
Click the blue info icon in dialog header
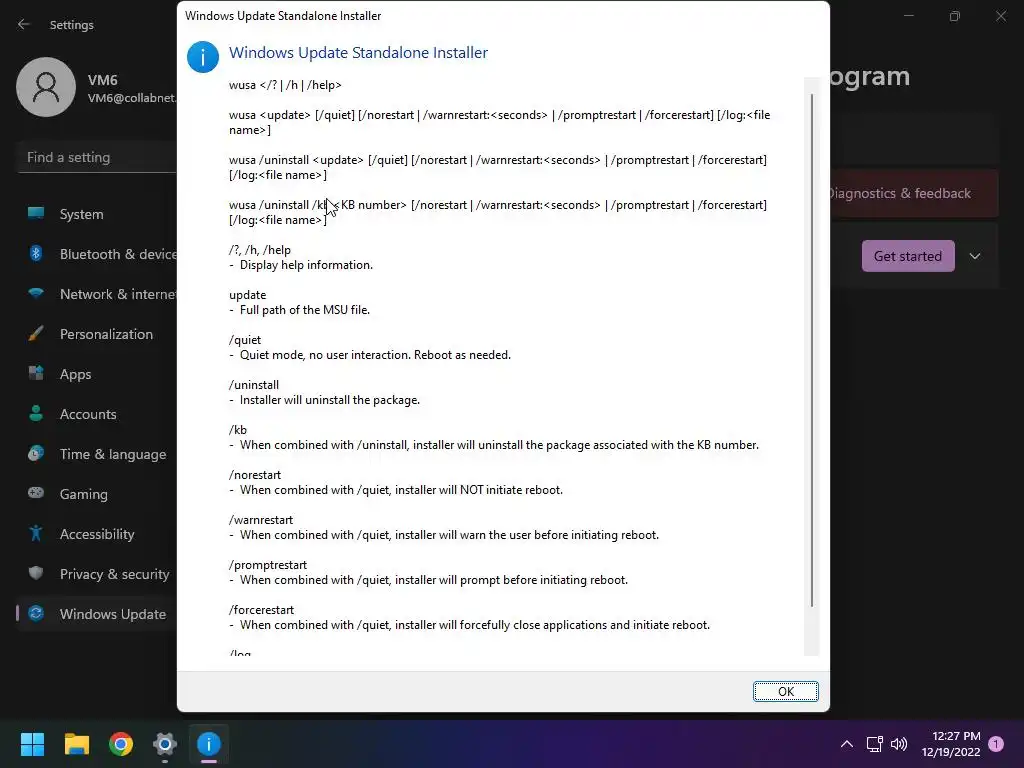(x=202, y=57)
